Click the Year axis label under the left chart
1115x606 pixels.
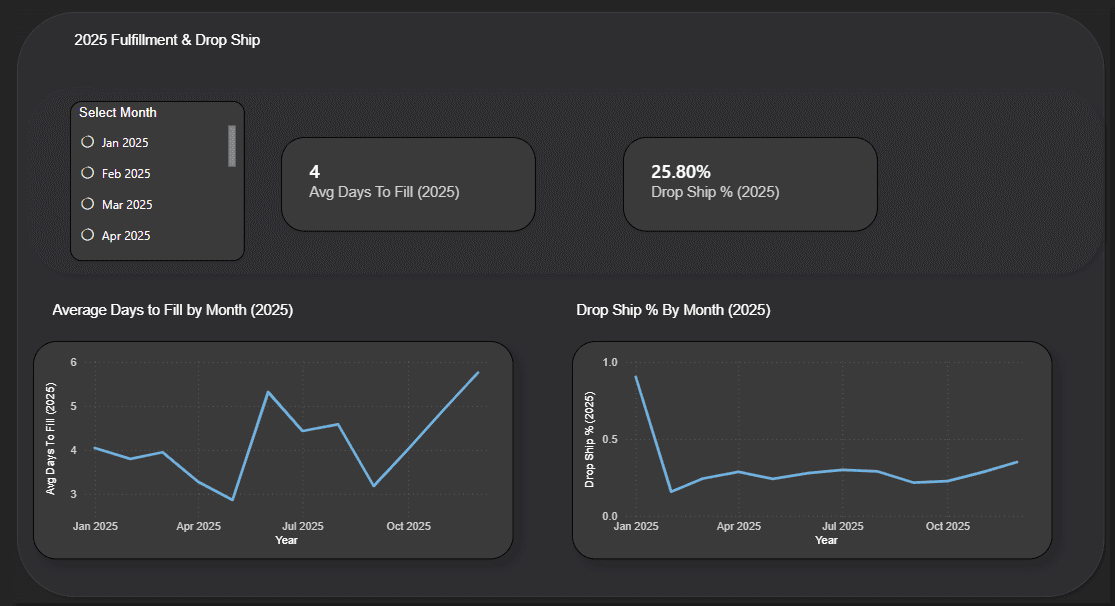click(286, 540)
